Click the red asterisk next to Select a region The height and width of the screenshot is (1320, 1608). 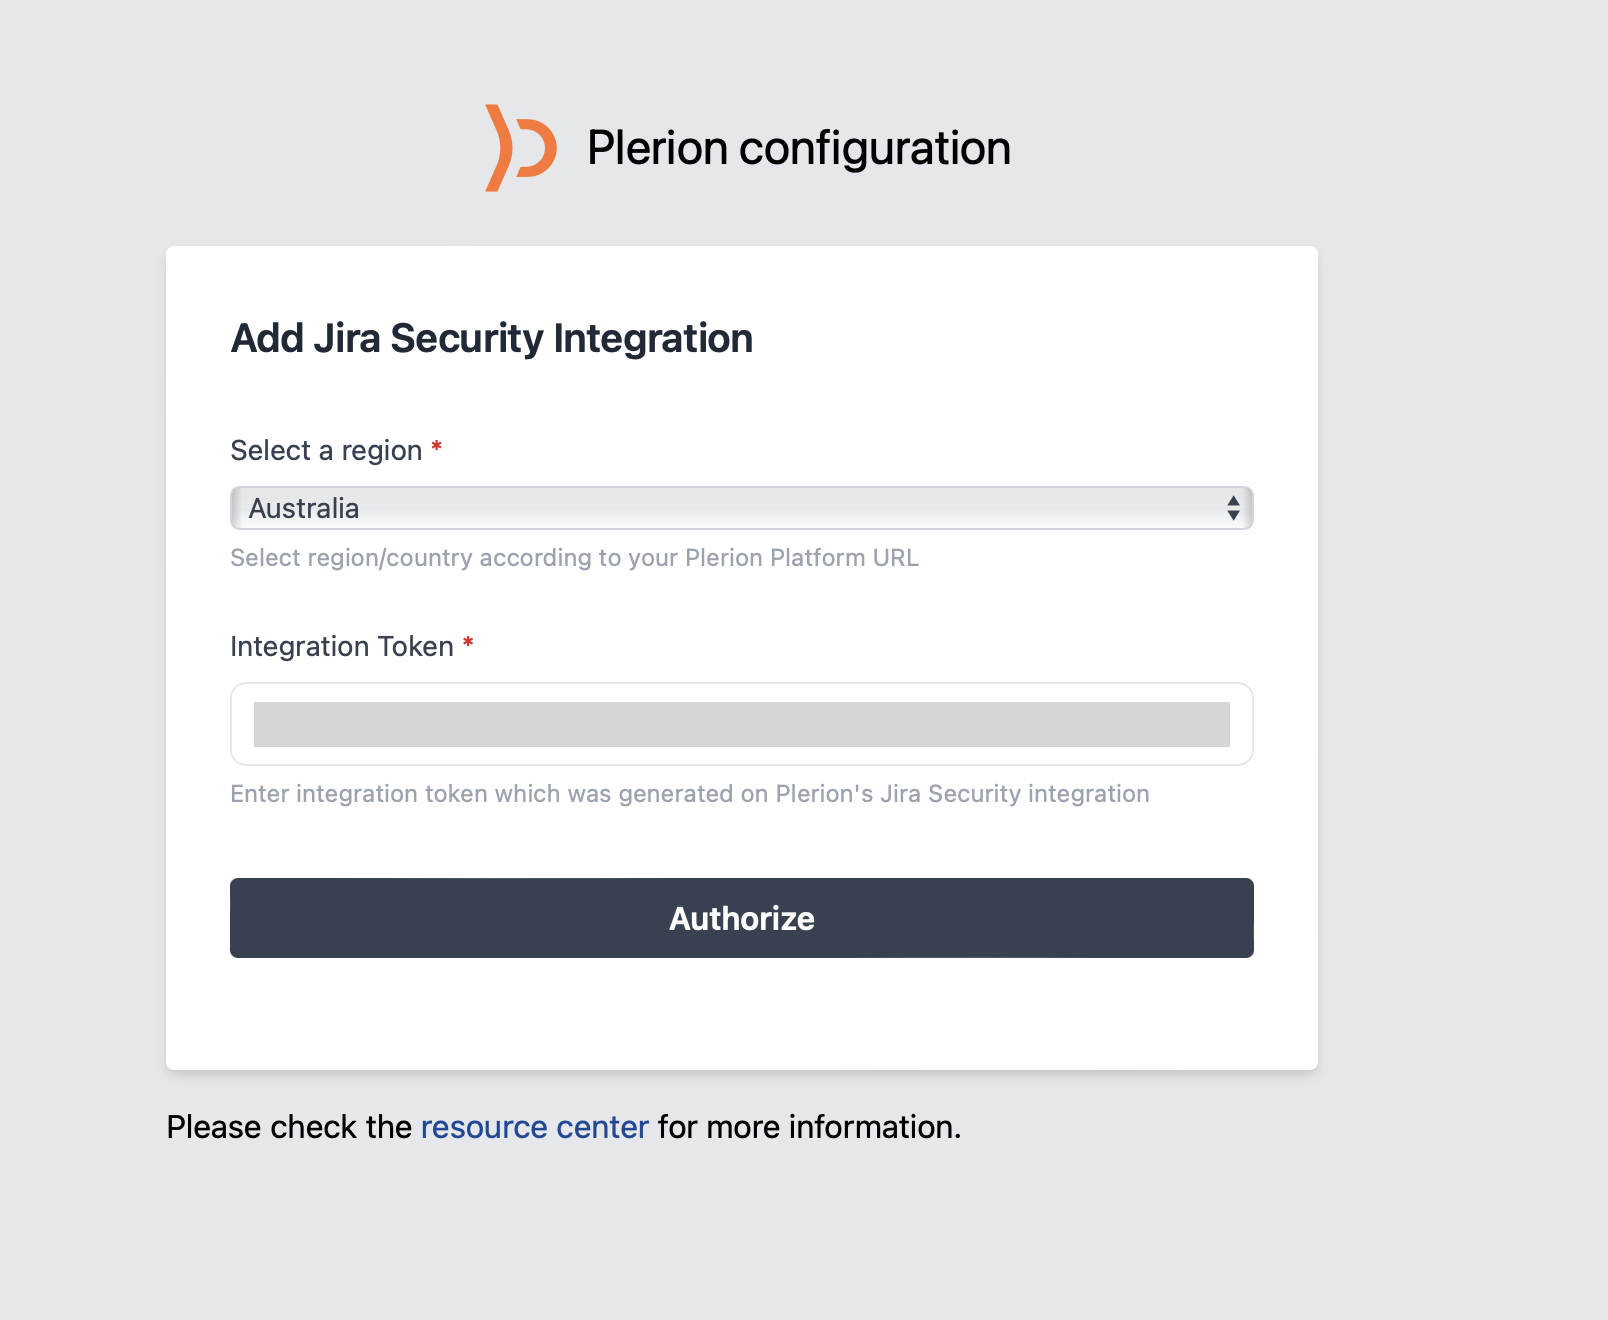(x=437, y=449)
